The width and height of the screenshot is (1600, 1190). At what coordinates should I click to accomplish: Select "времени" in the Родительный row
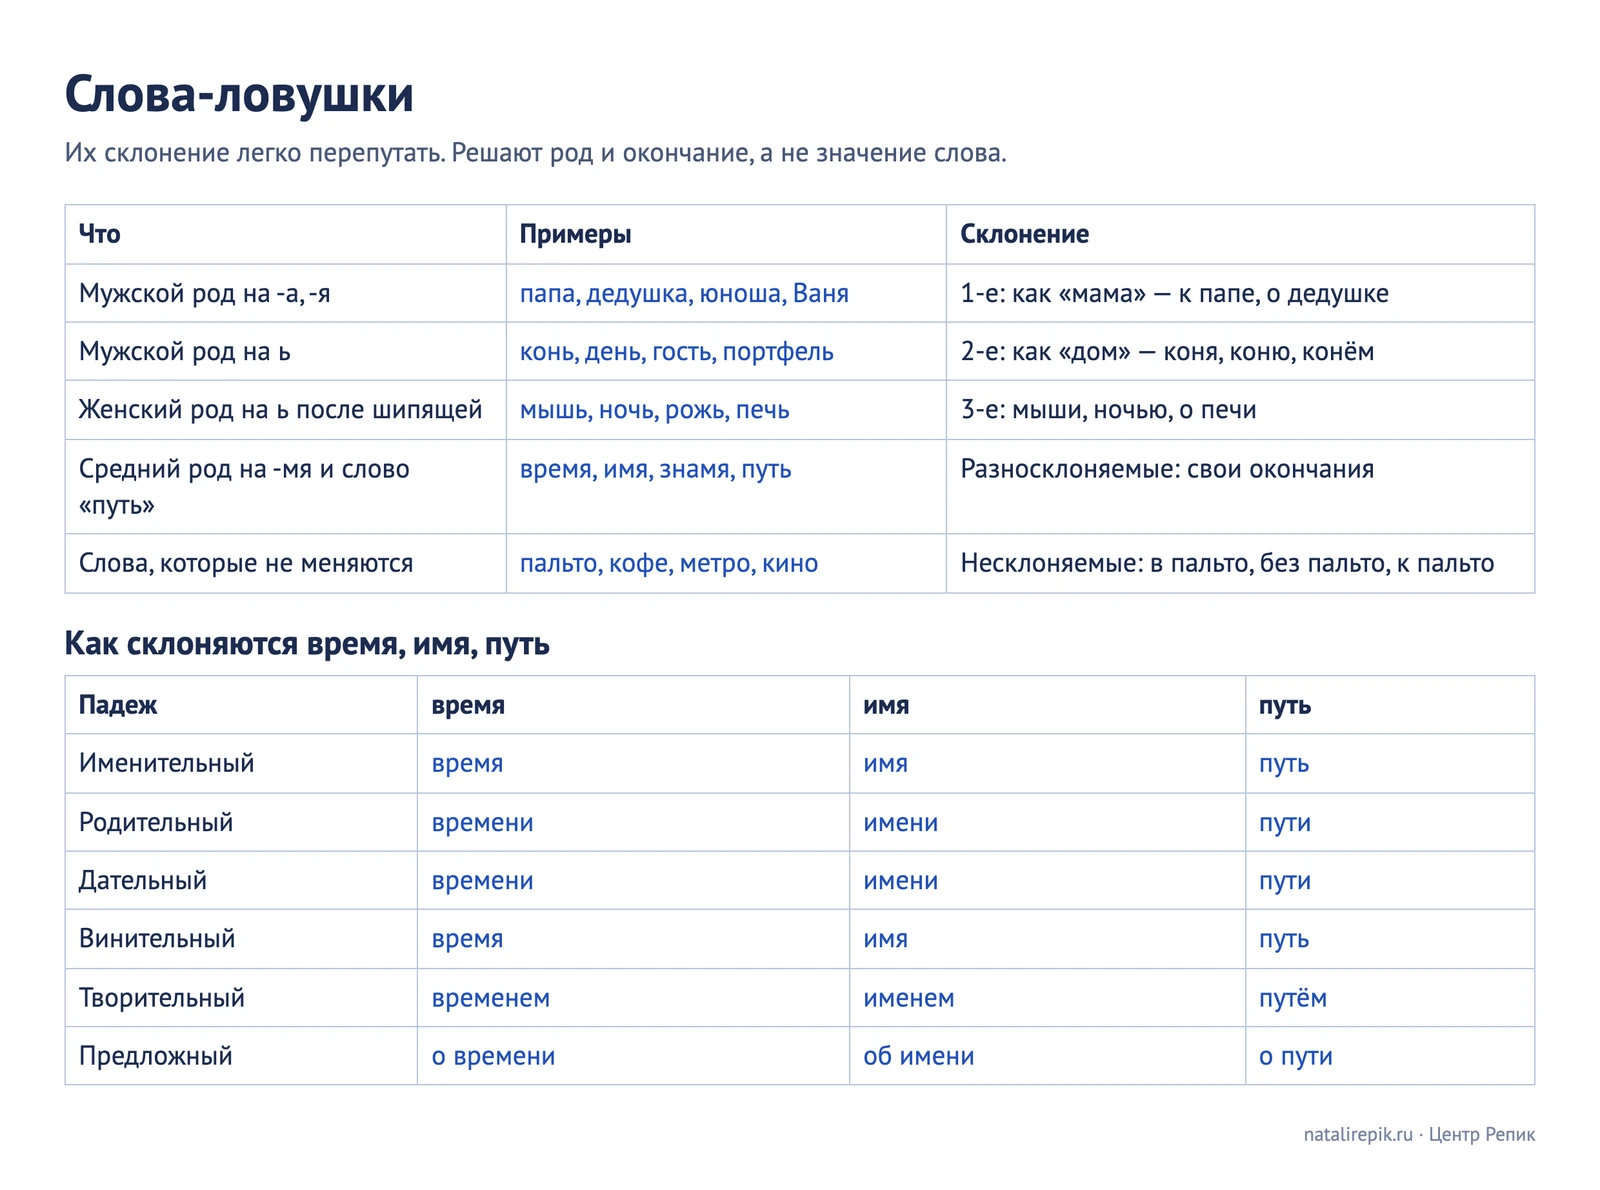pos(483,823)
